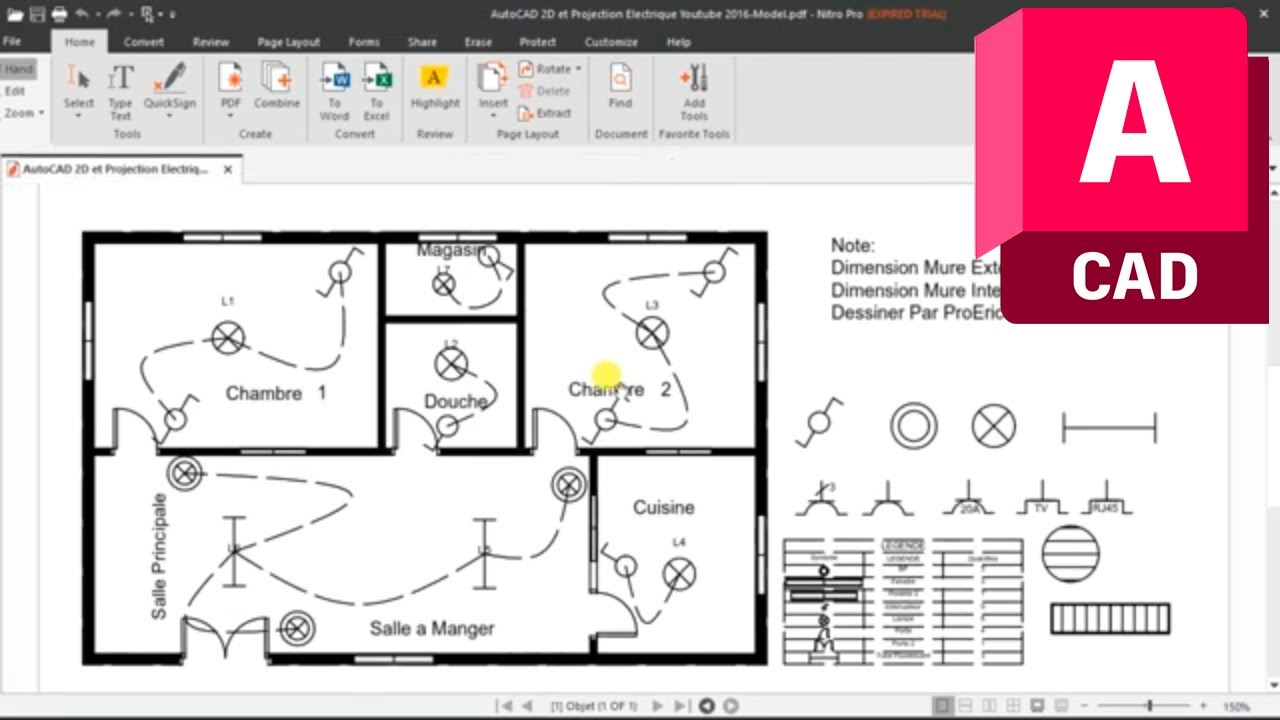Go to previous page arrow in status bar
The image size is (1280, 720).
tap(527, 706)
